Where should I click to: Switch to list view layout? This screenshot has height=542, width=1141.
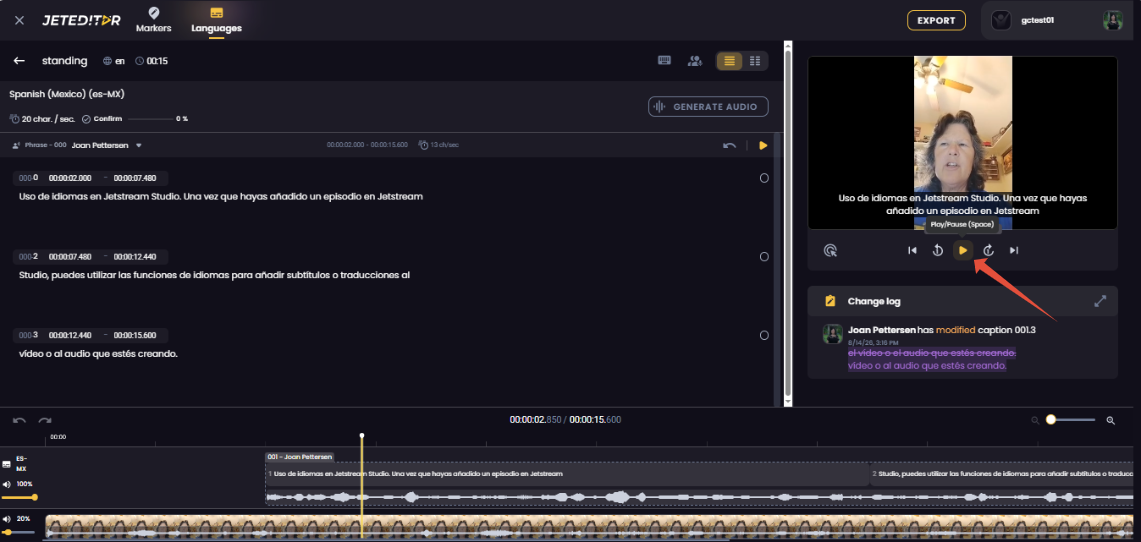[730, 61]
